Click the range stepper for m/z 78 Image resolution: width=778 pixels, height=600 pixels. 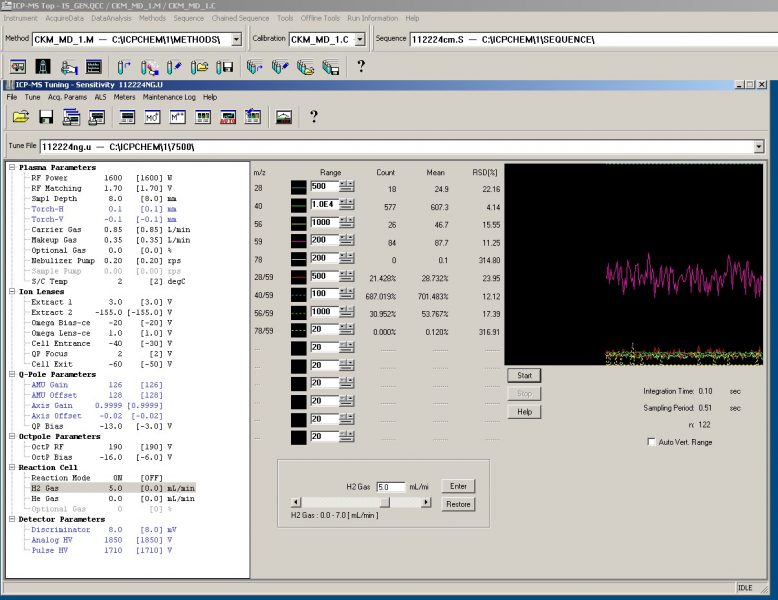pyautogui.click(x=347, y=258)
